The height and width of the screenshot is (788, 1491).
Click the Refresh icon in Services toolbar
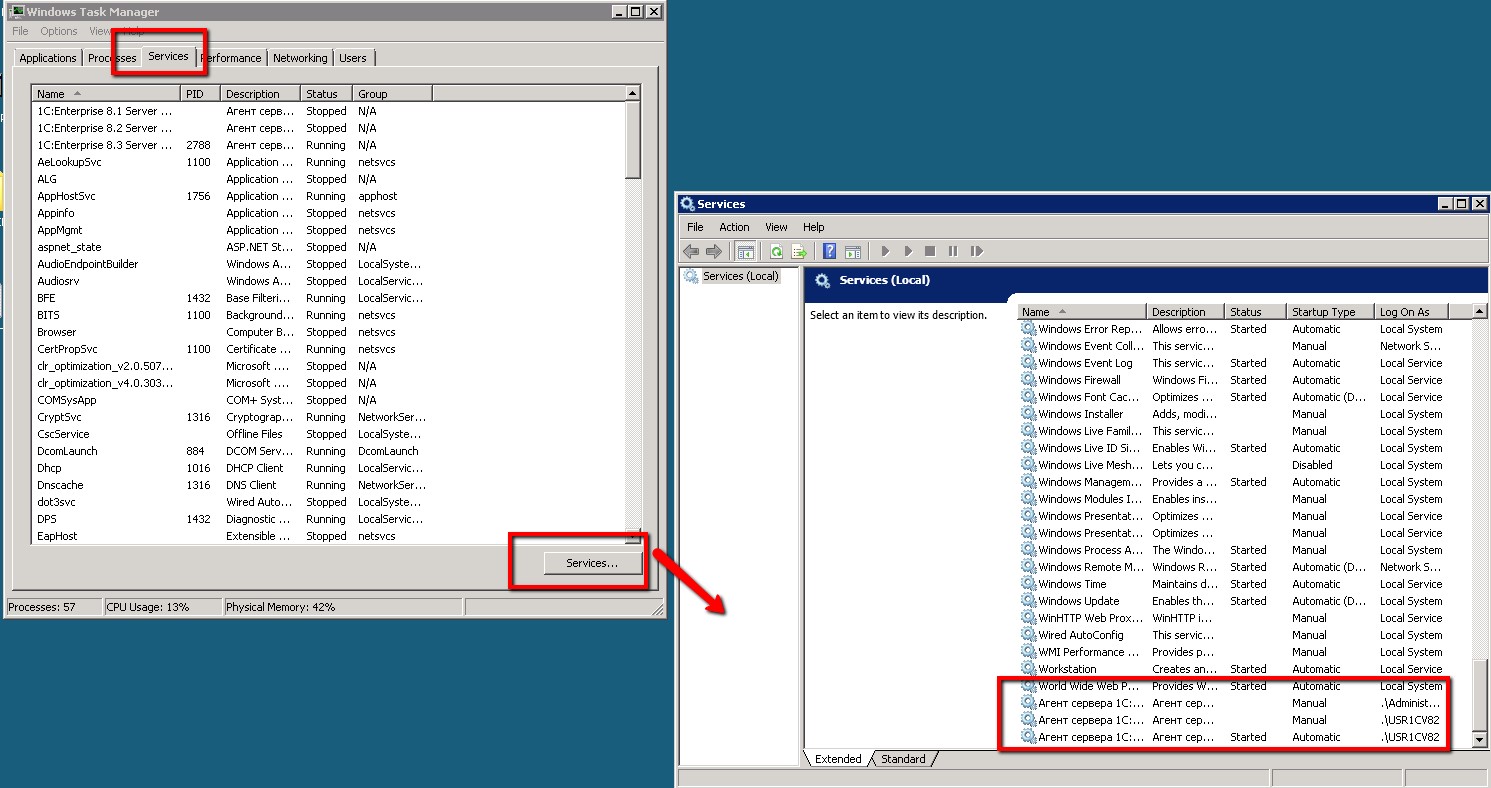tap(776, 252)
